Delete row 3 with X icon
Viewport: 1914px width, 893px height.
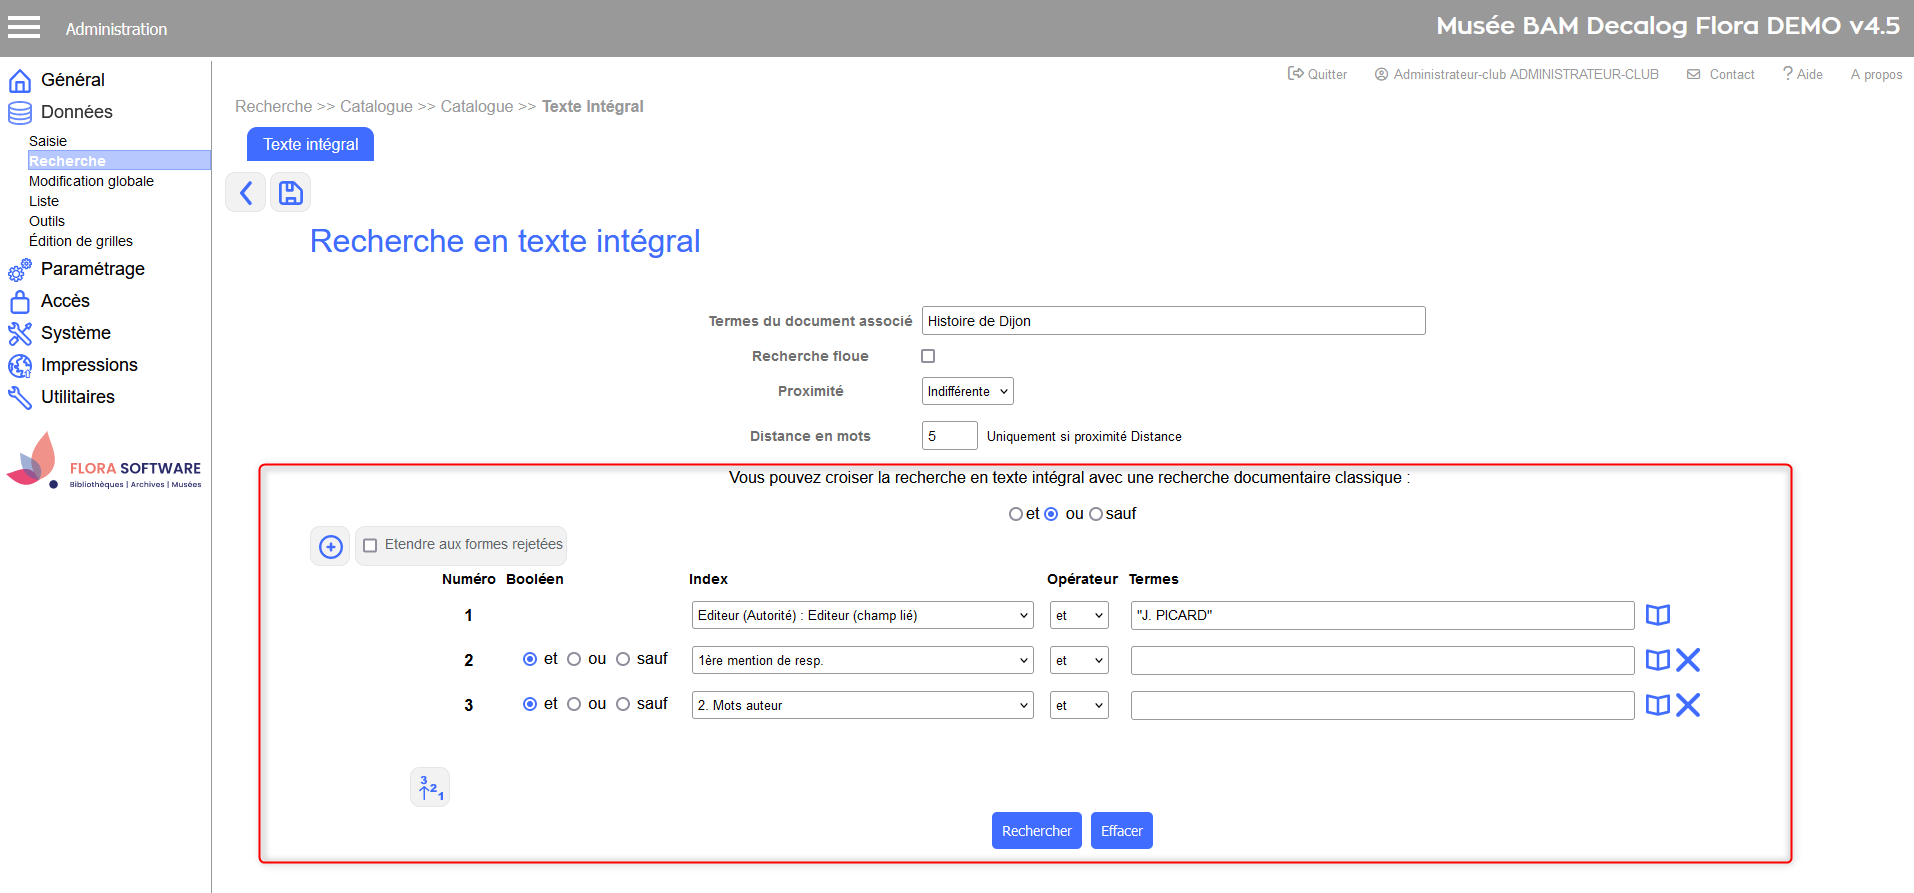(1688, 705)
